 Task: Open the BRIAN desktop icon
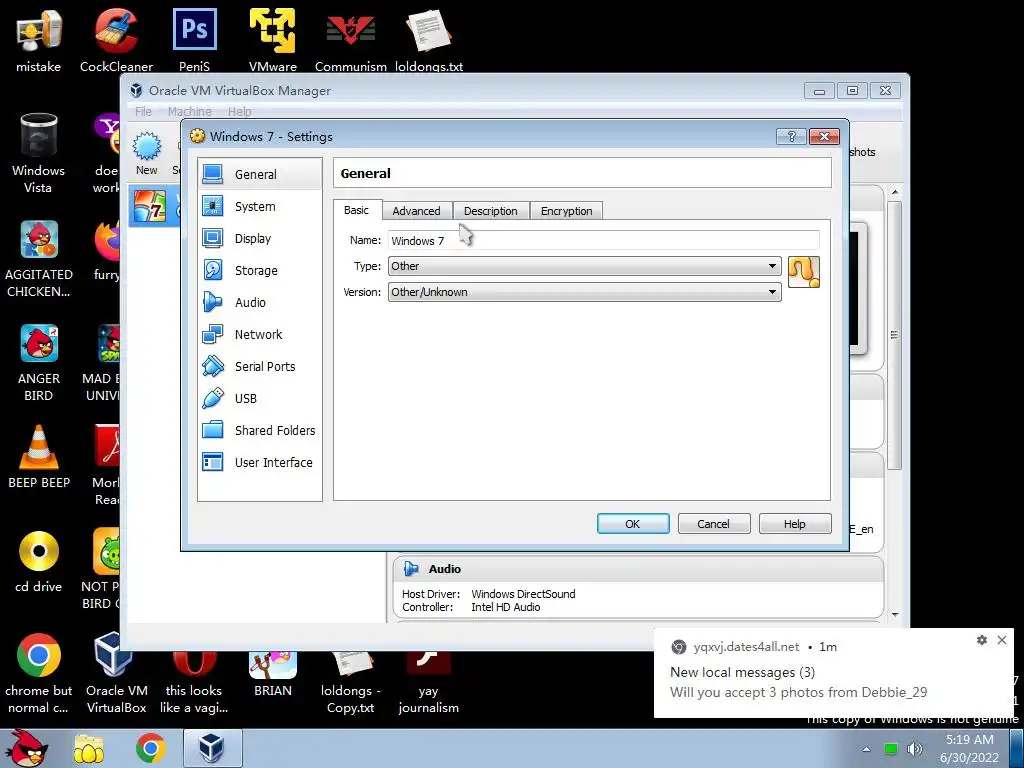[x=272, y=673]
